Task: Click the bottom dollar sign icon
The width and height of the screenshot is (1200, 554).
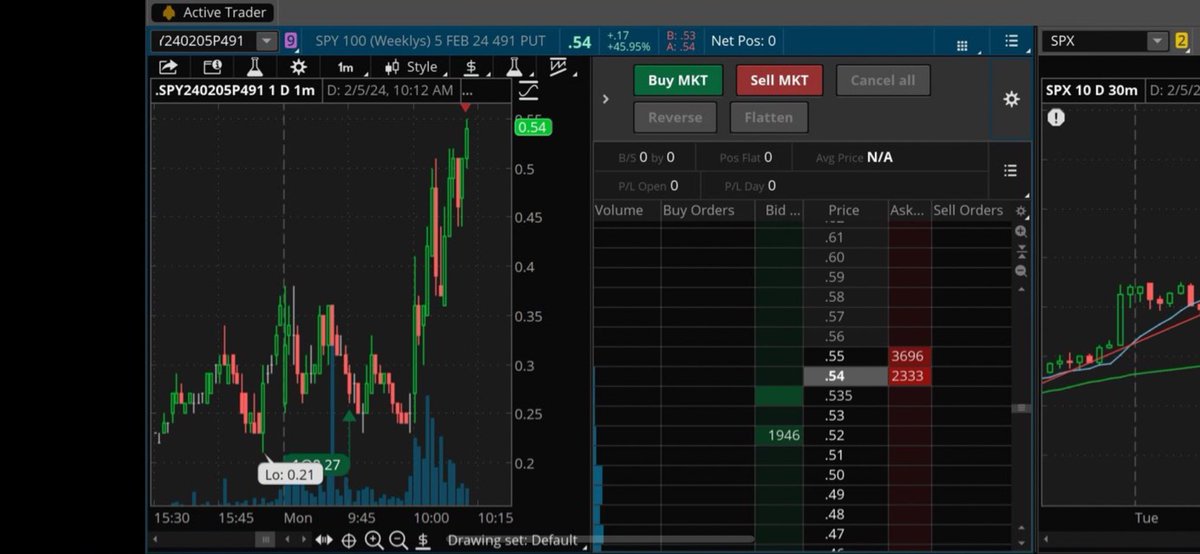Action: pos(423,540)
